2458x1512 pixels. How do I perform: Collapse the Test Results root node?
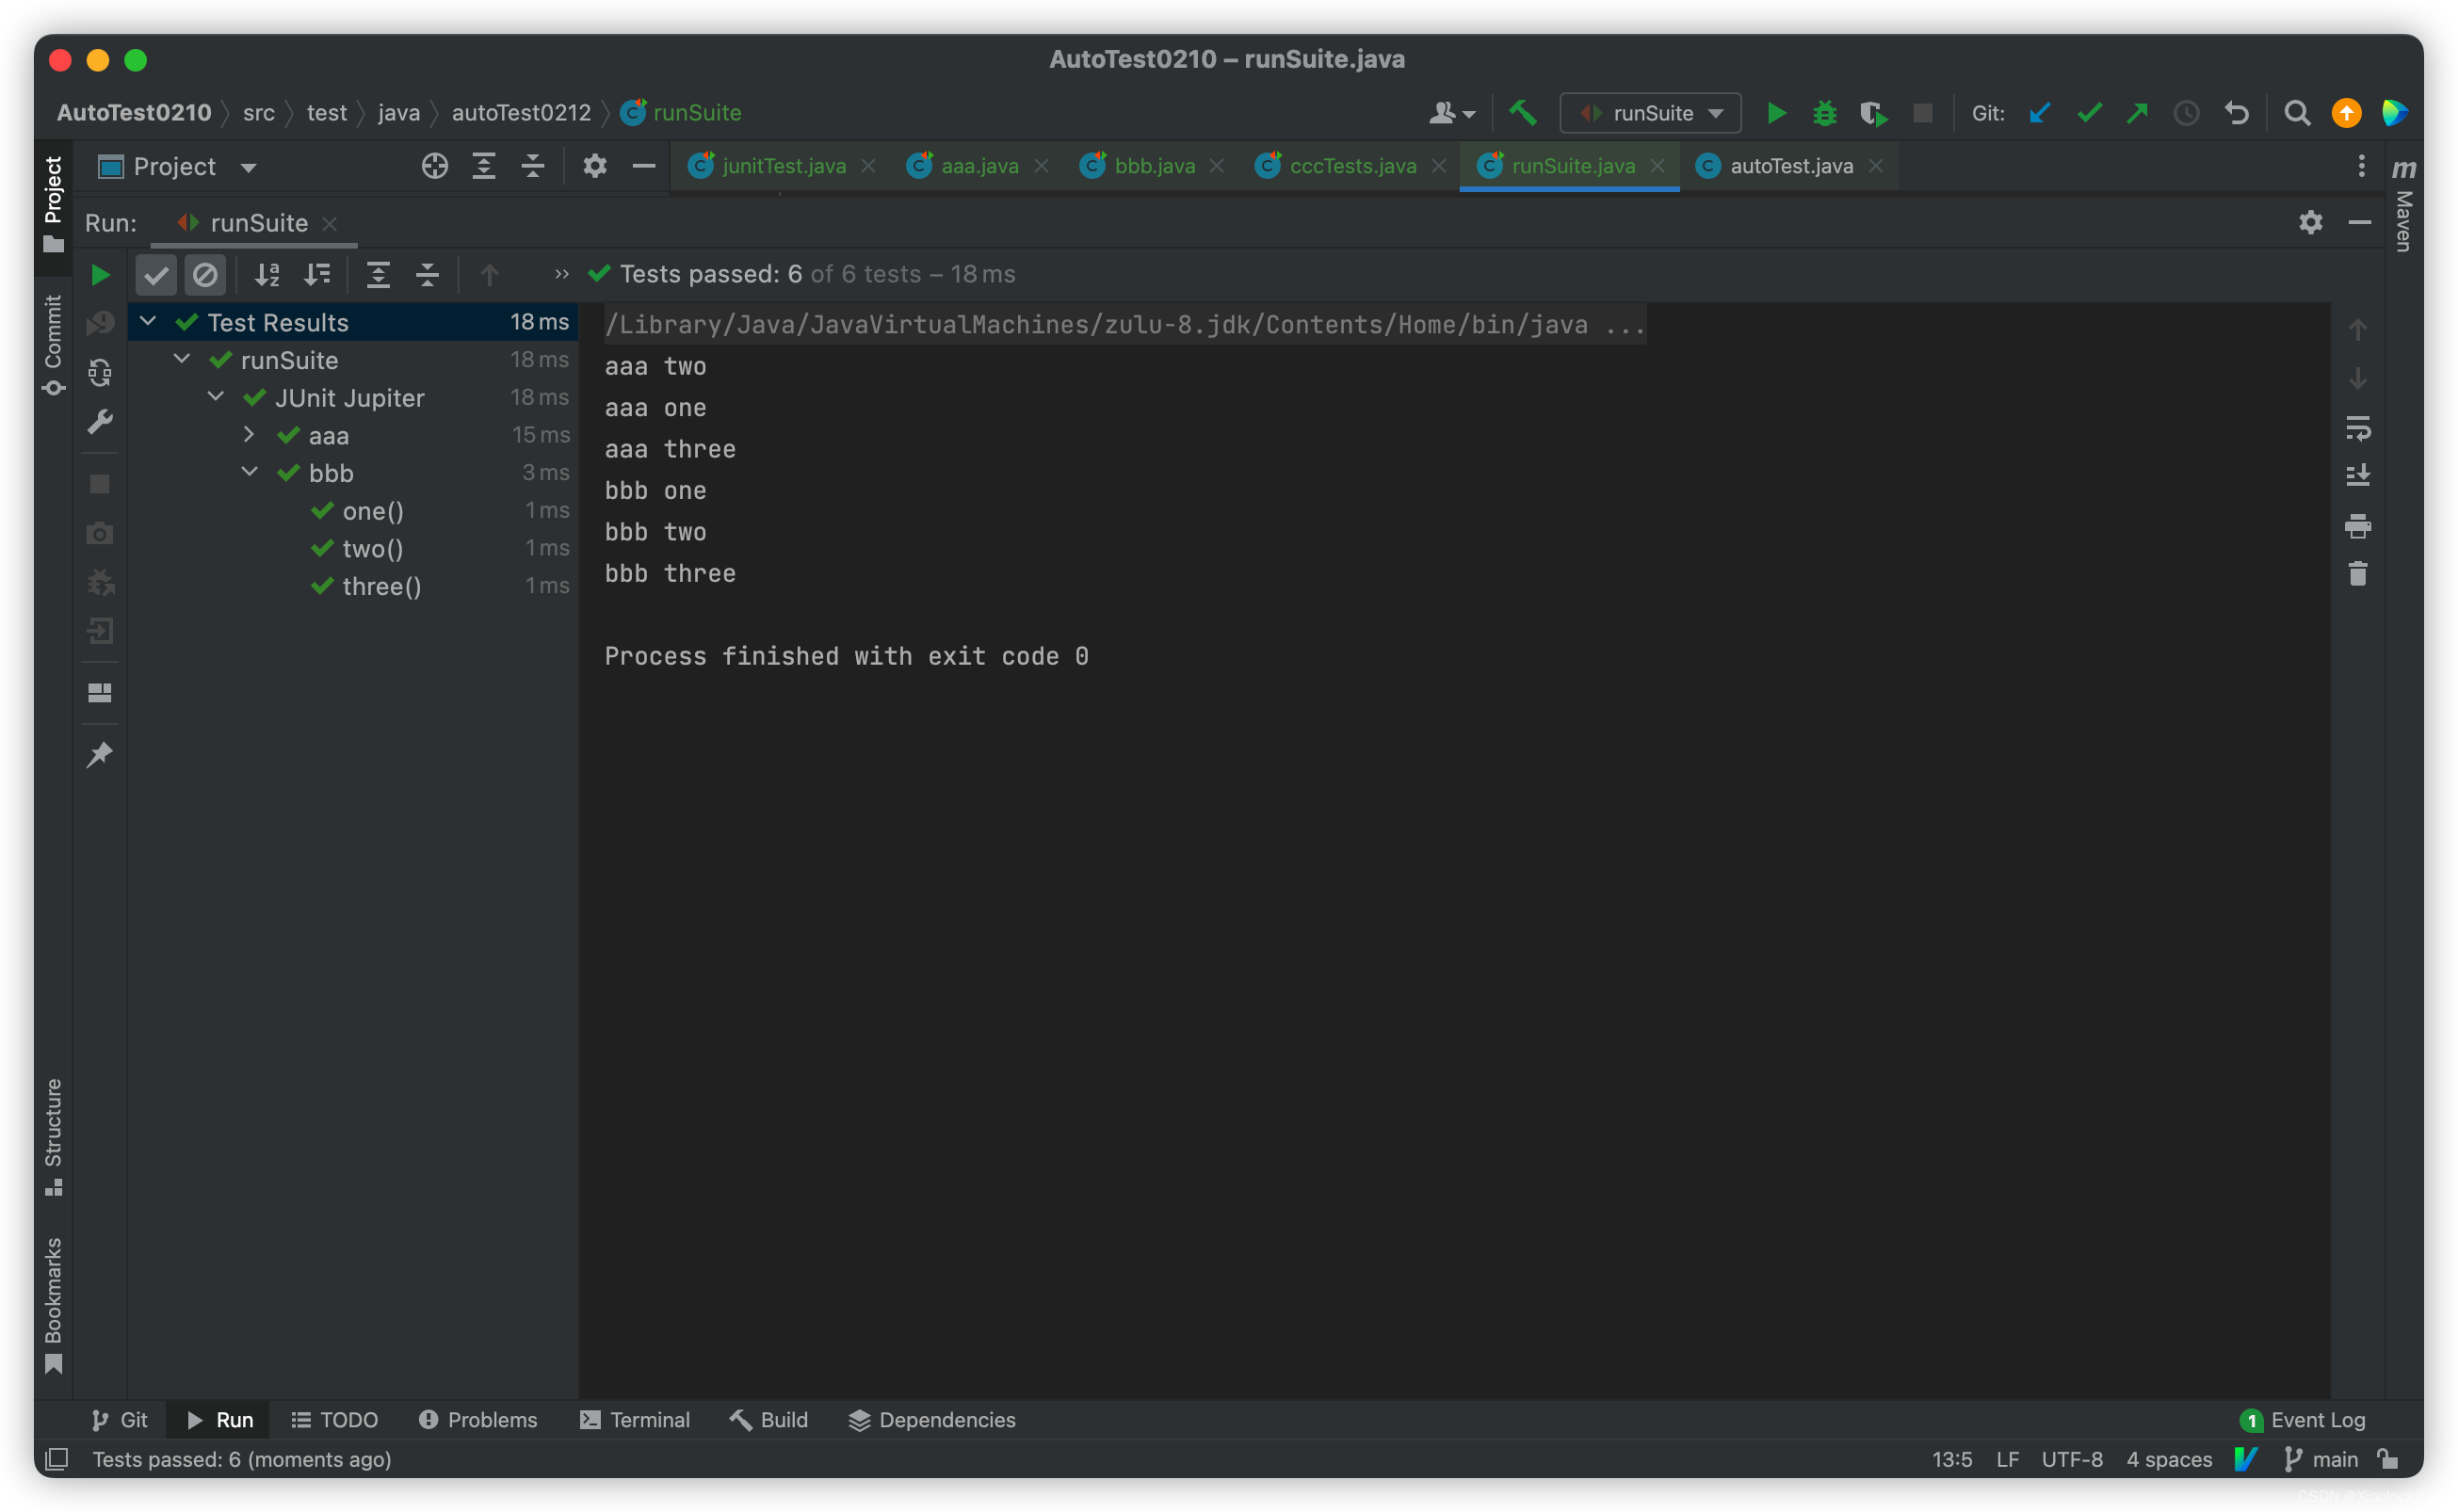coord(148,321)
